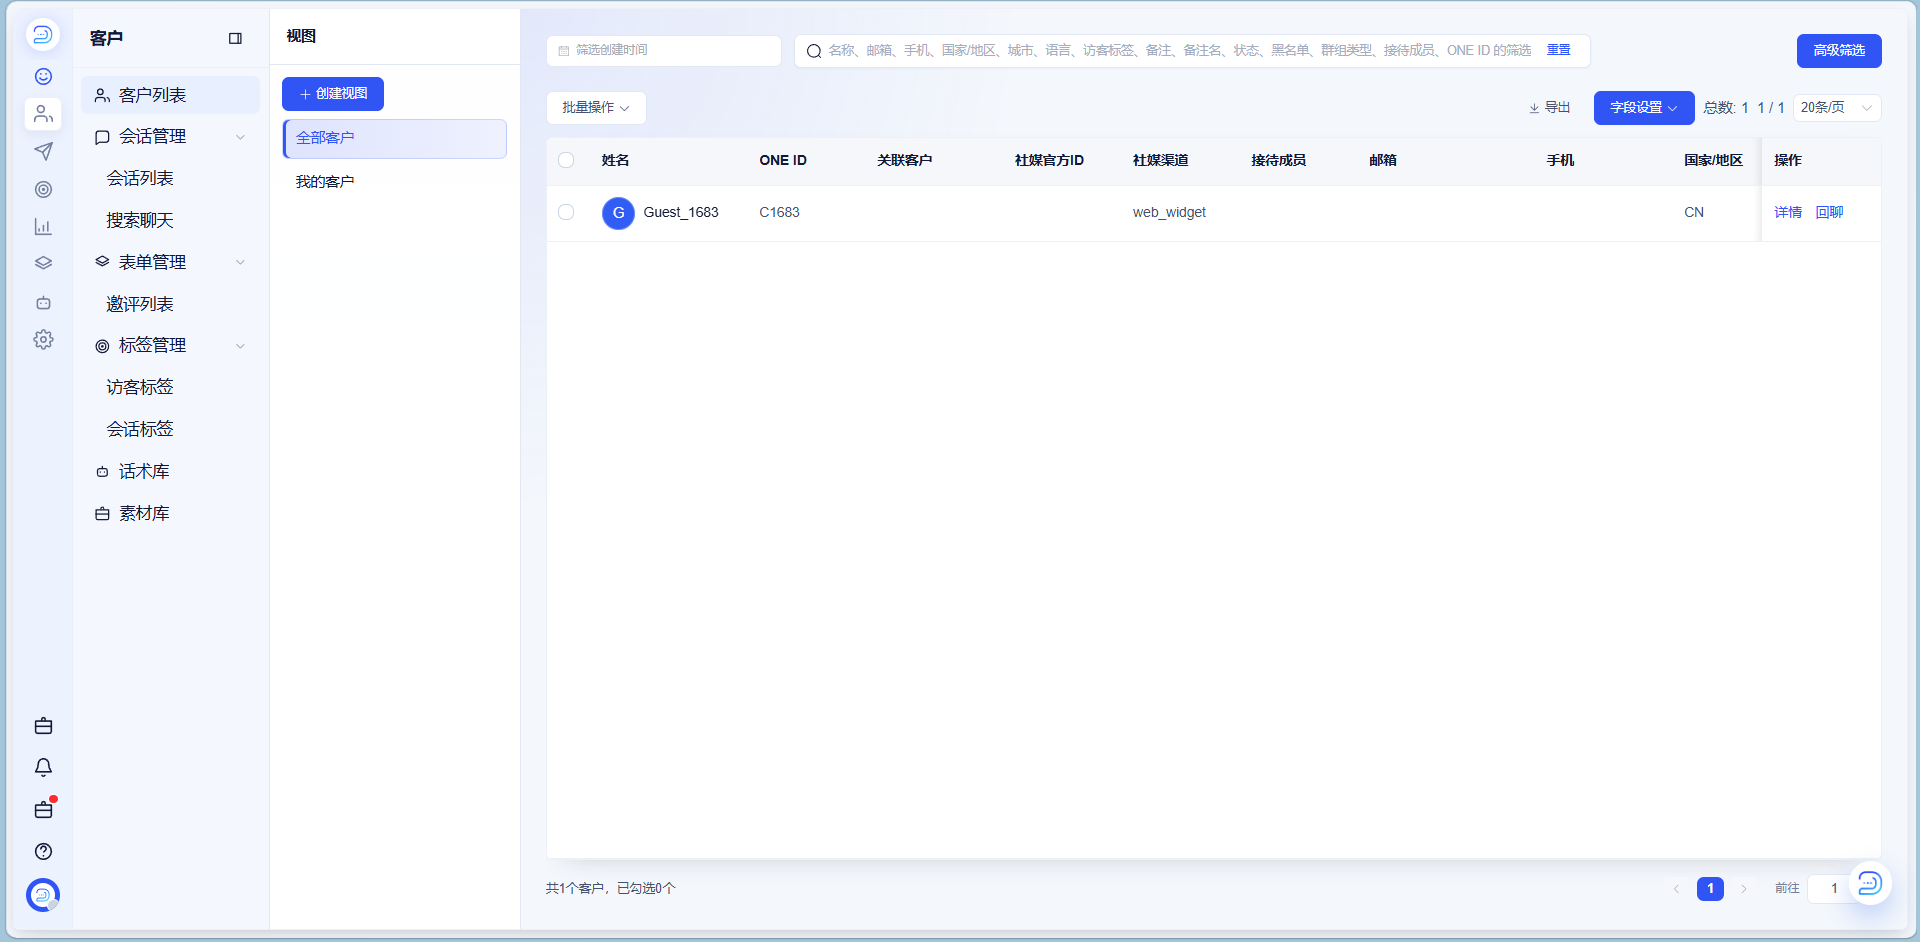Collapse the 标签管理 menu group

[240, 346]
